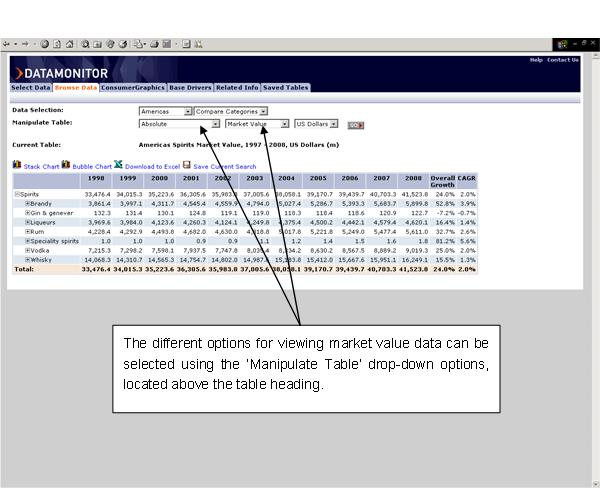Expand the Speciality spirits row
Viewport: 600px width, 488px height.
tap(28, 241)
